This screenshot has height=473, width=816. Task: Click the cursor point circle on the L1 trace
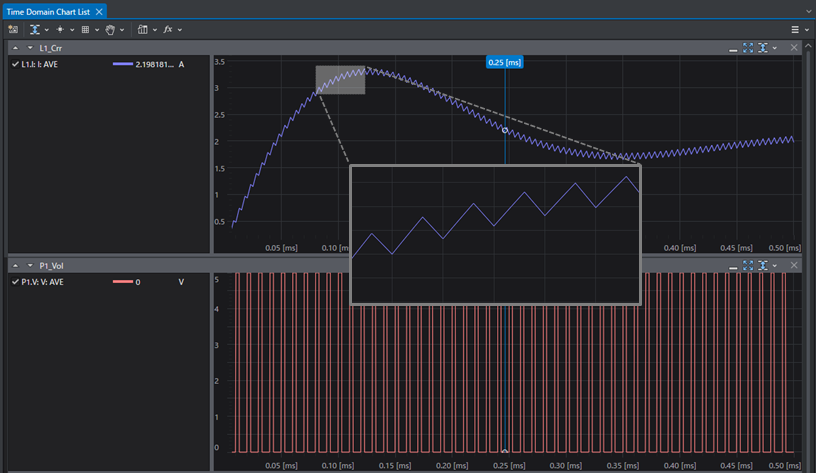(x=505, y=130)
